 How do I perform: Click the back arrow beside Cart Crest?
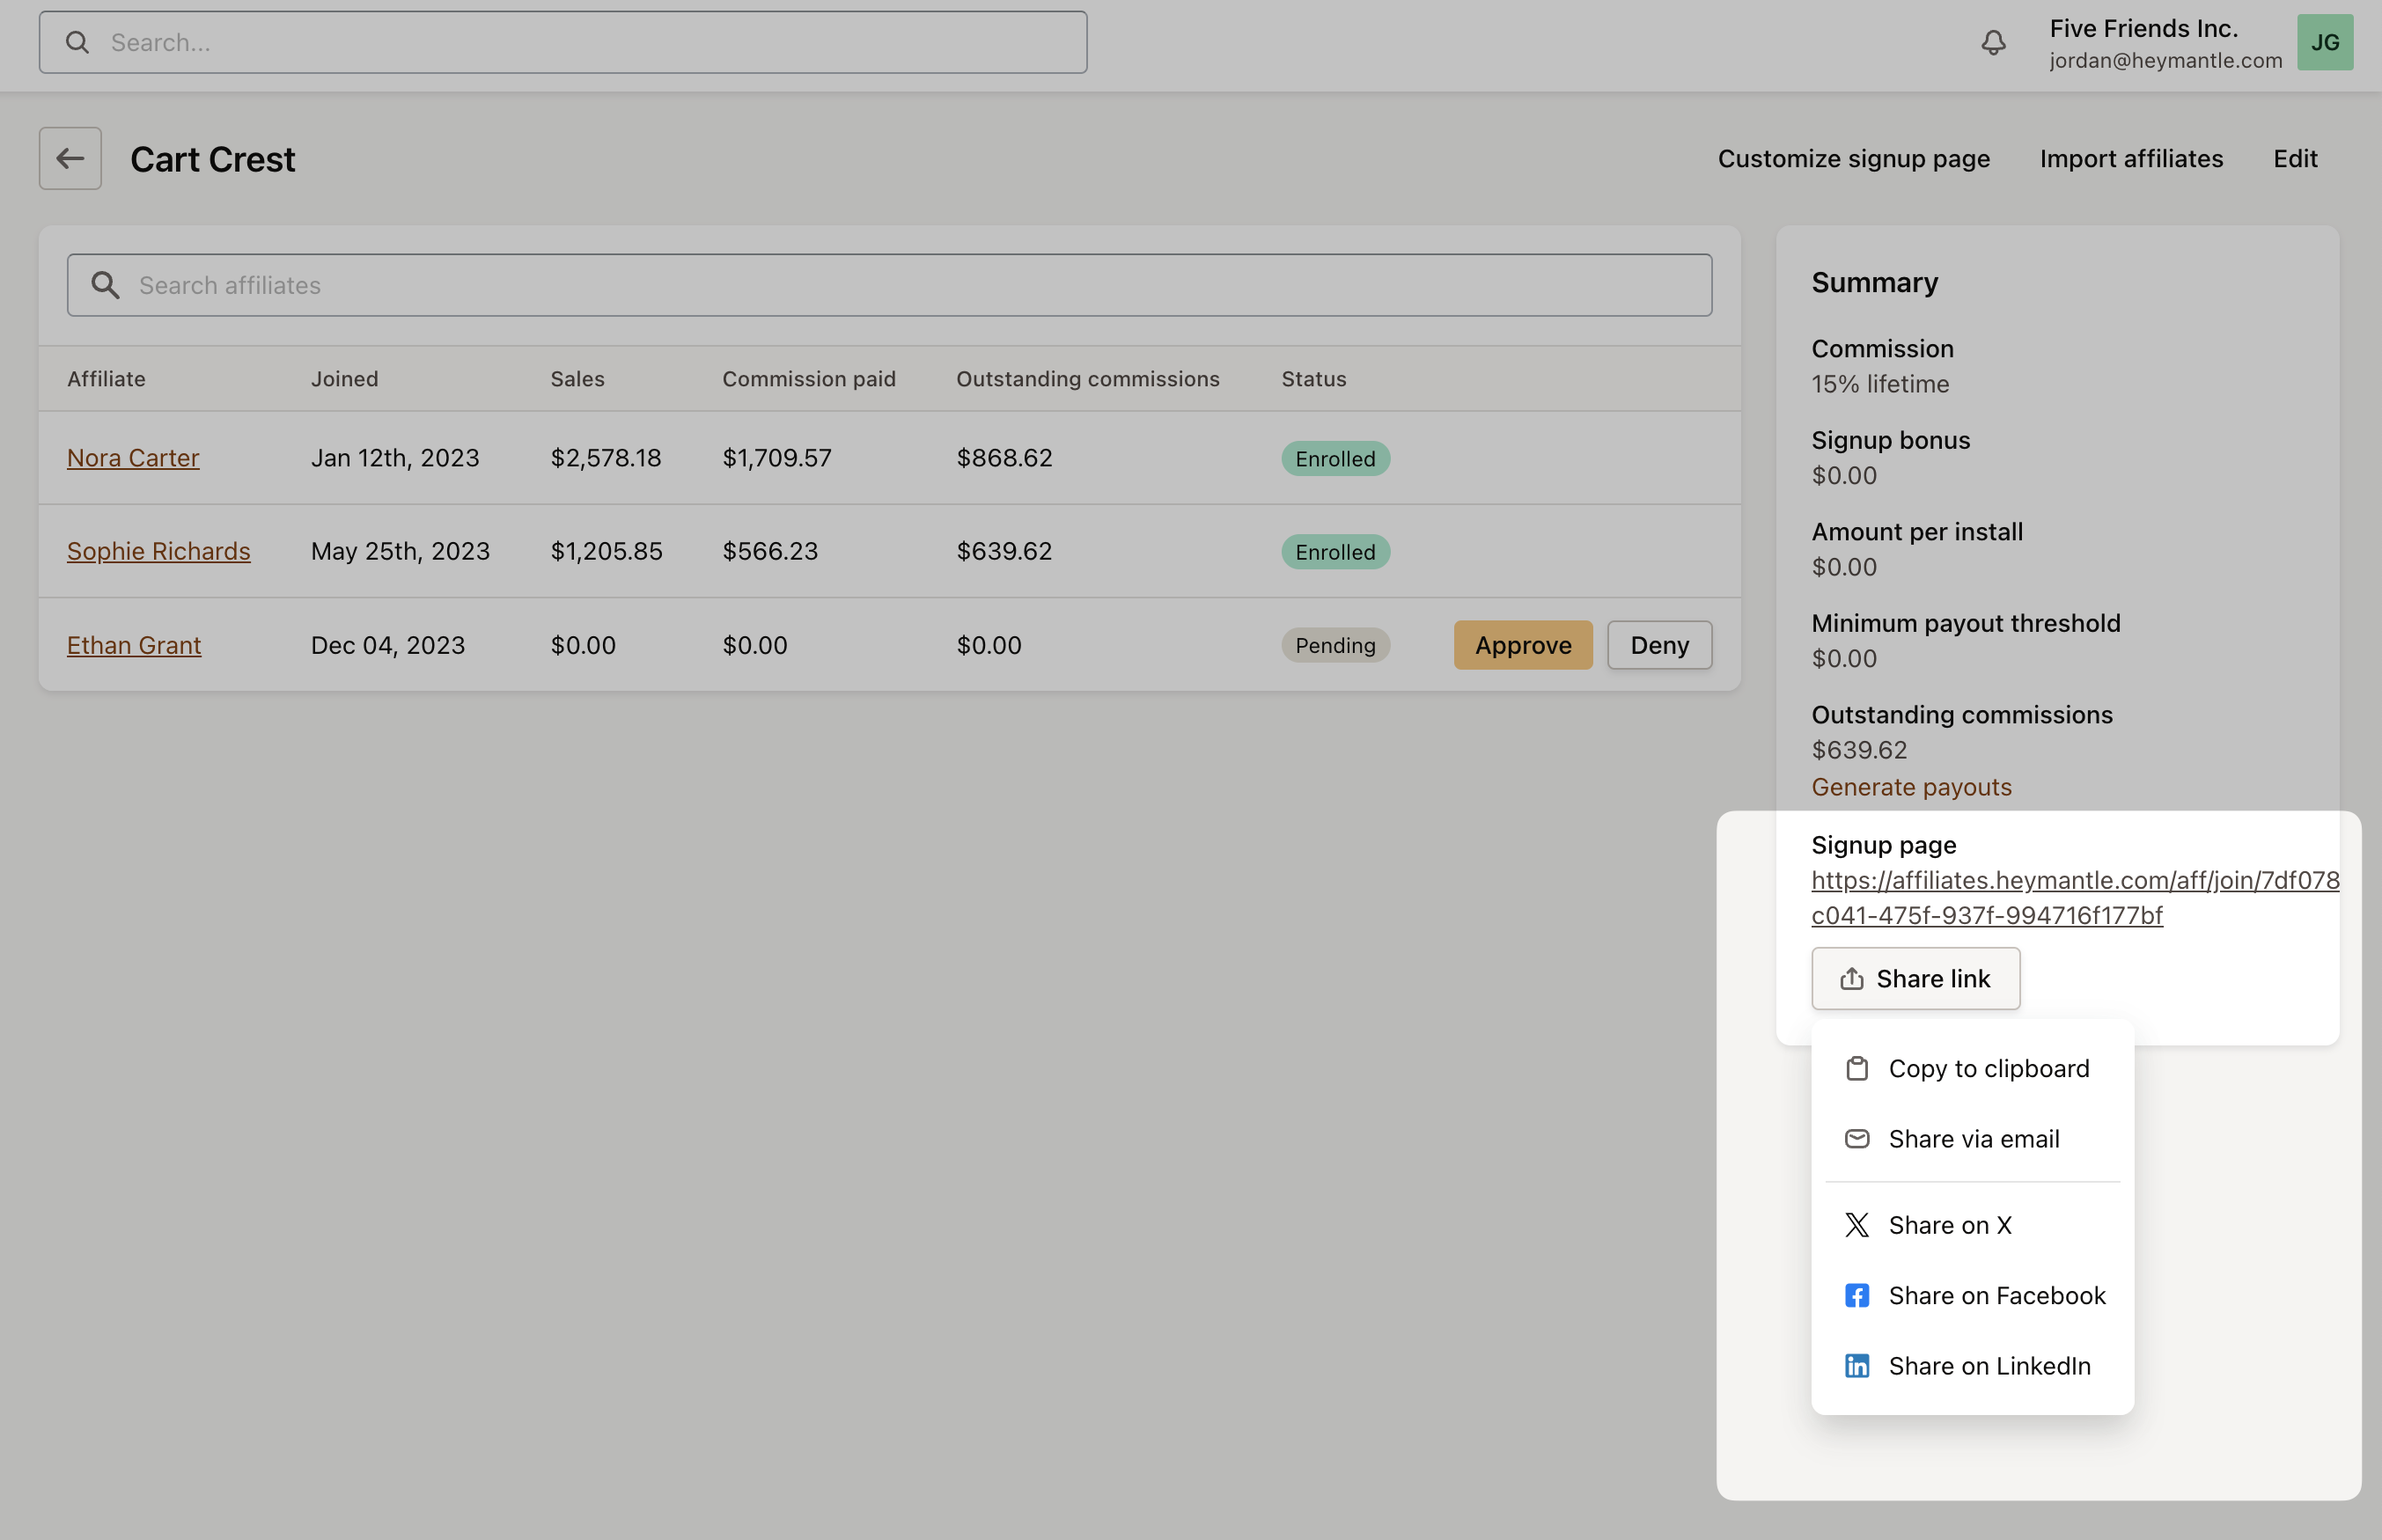70,158
